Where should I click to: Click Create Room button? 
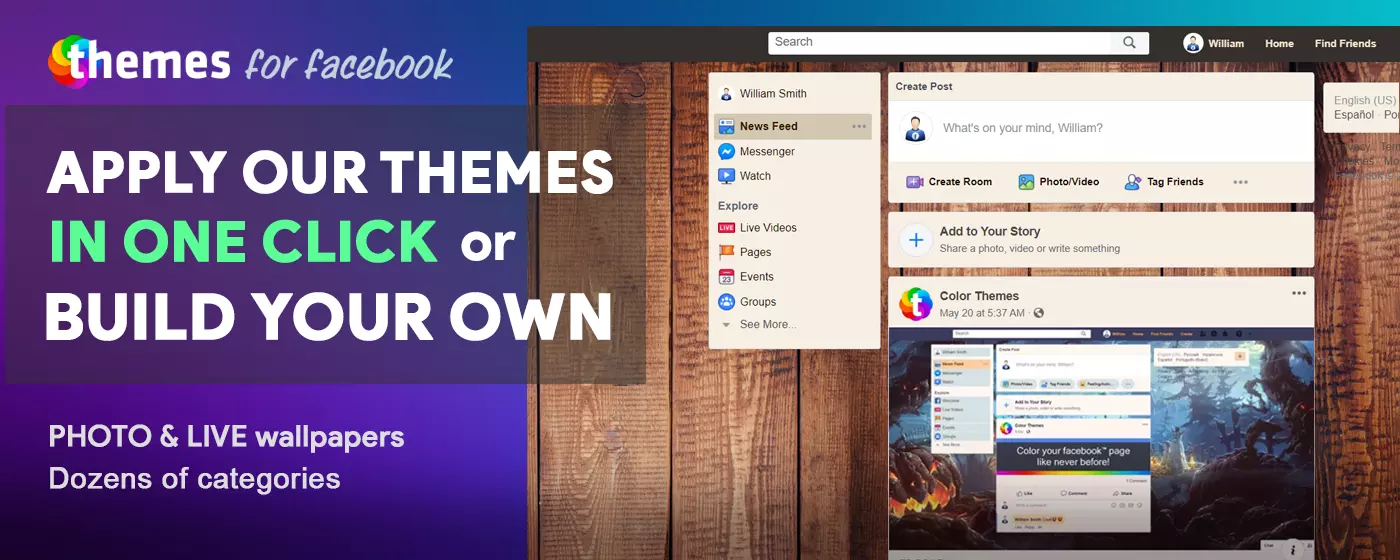[x=949, y=182]
